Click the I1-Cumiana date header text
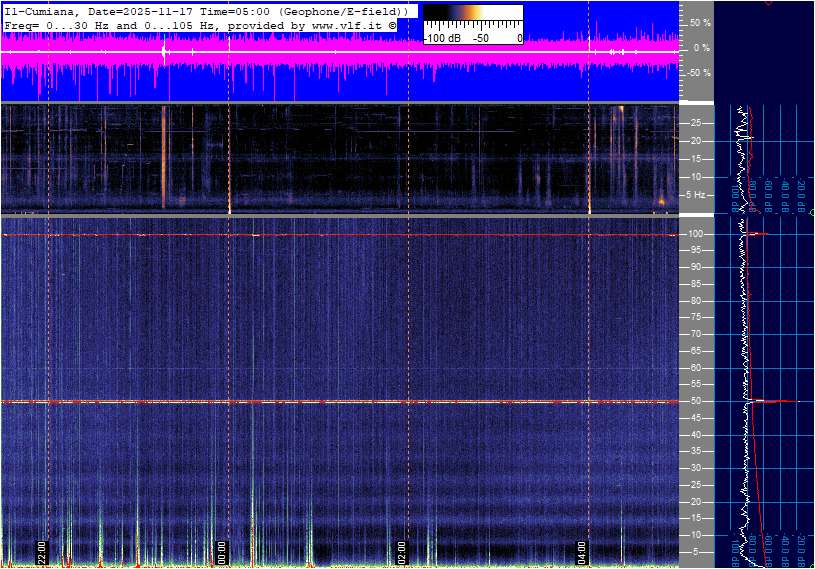 [205, 10]
